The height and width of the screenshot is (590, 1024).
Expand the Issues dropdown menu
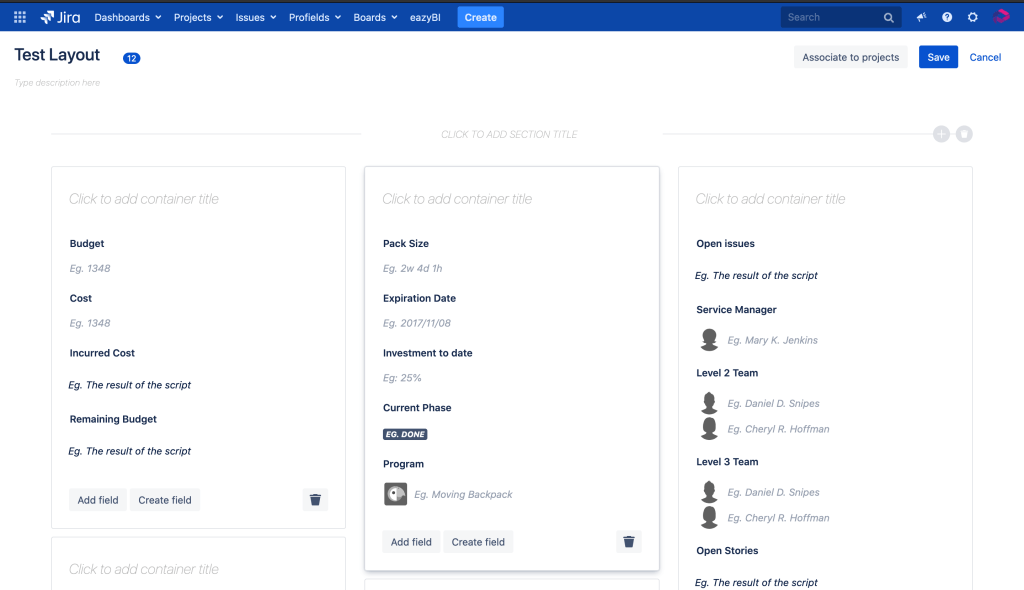(x=256, y=17)
